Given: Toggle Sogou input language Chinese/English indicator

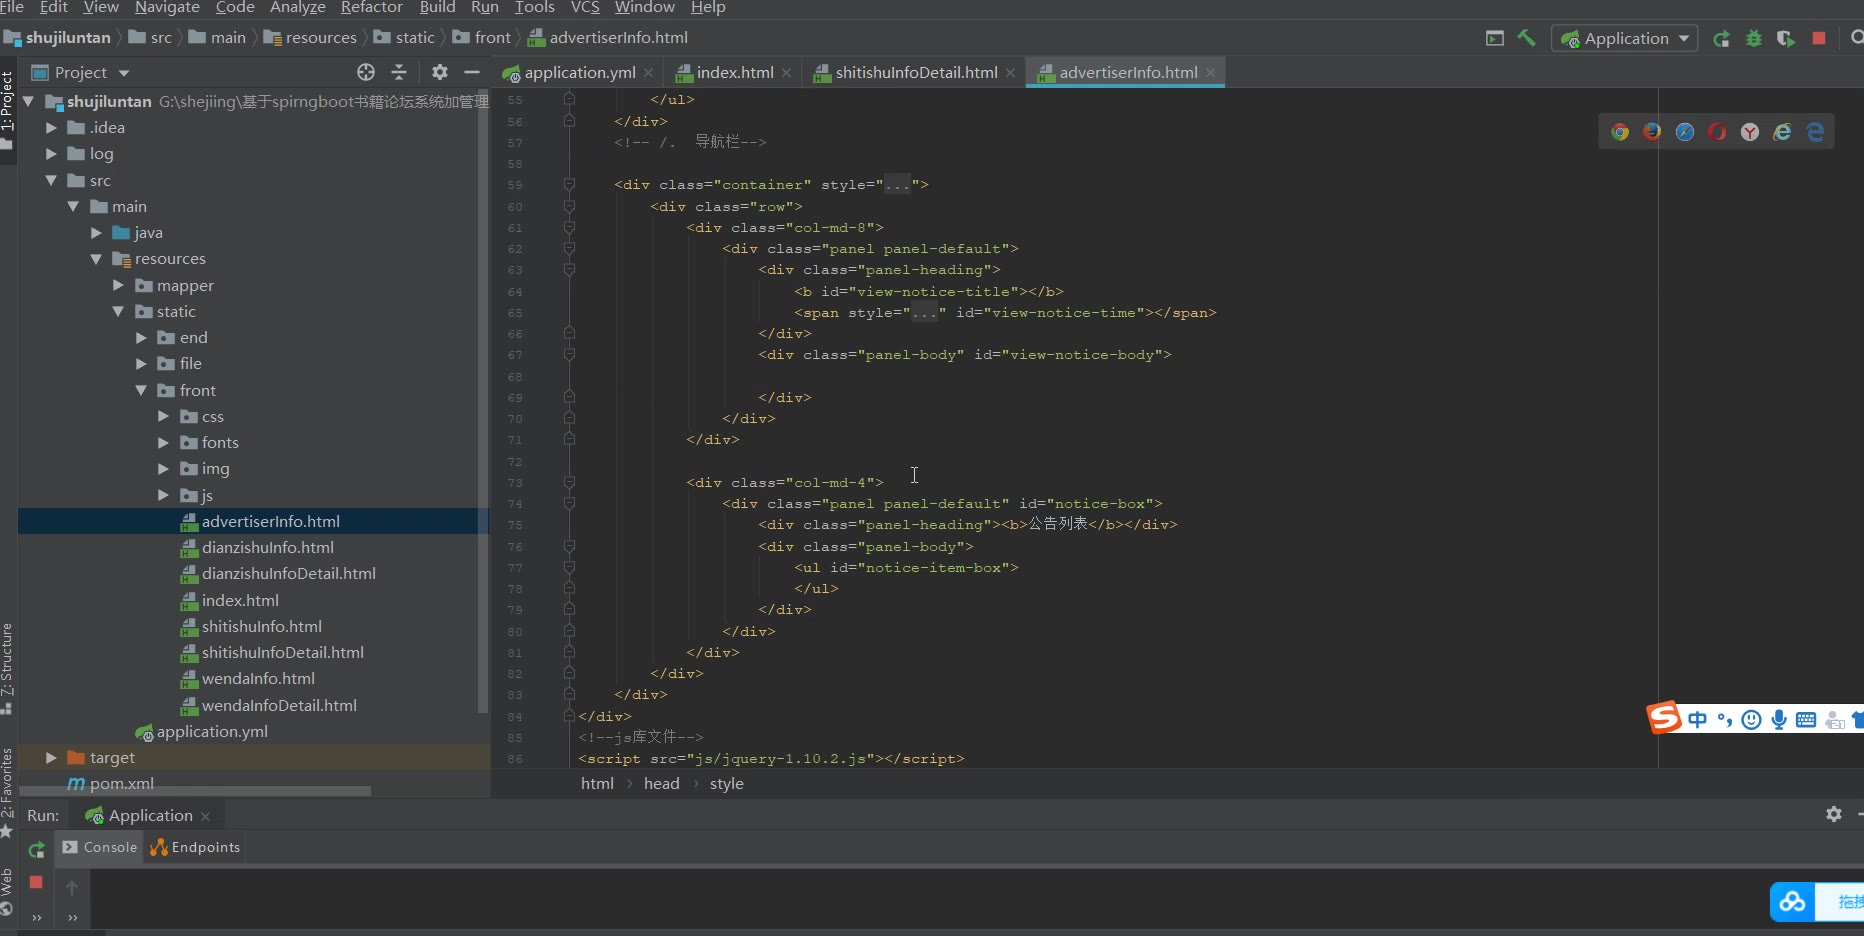Looking at the screenshot, I should (1697, 719).
